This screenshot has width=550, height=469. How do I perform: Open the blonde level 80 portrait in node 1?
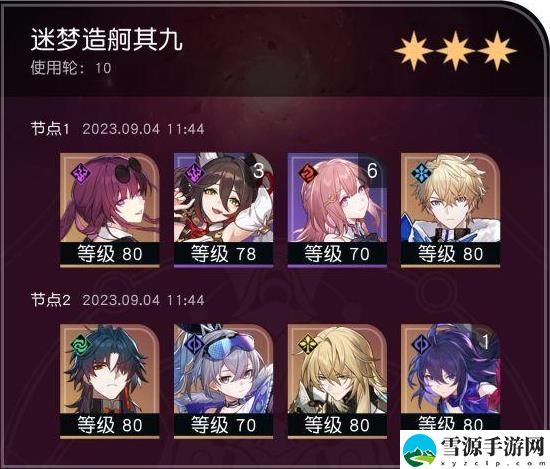point(450,210)
